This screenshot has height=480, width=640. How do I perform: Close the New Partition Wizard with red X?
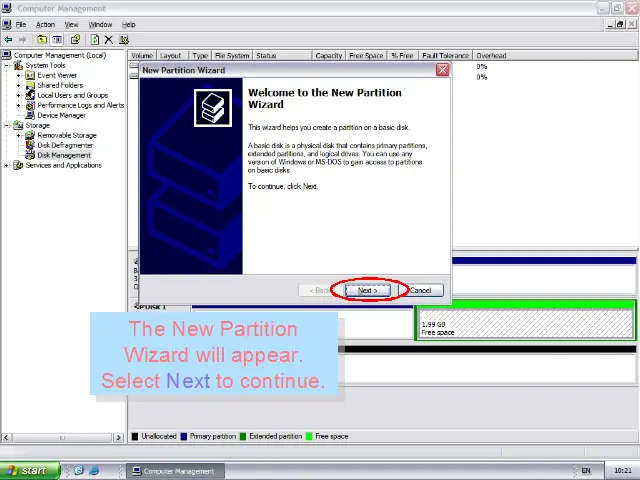[442, 70]
